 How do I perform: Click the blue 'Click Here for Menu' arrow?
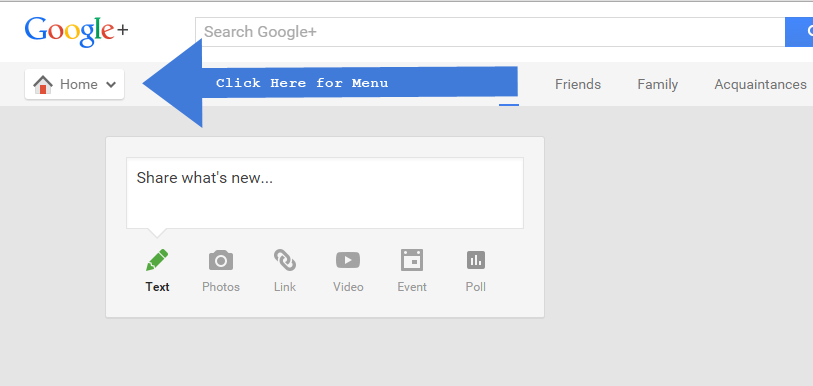pyautogui.click(x=330, y=83)
